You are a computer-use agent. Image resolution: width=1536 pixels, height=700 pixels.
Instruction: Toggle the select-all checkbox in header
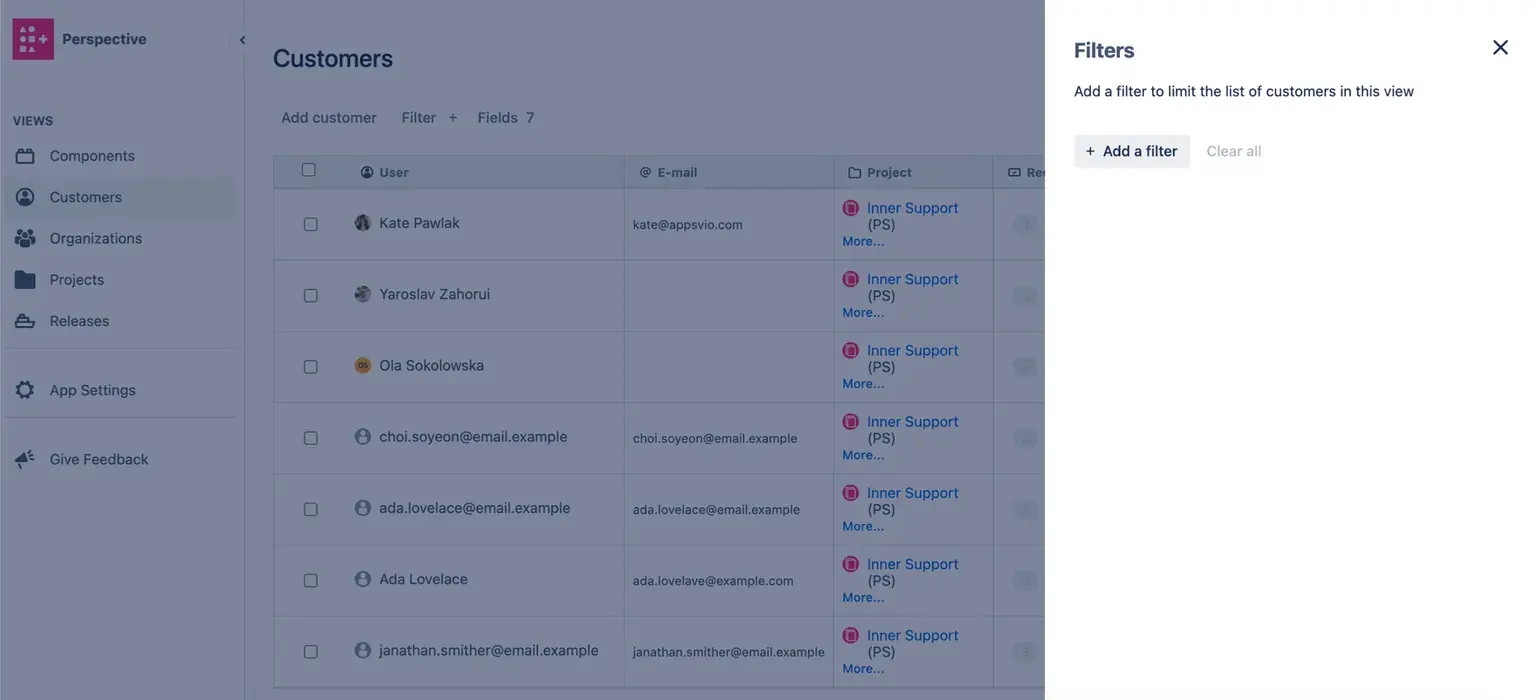(x=309, y=170)
